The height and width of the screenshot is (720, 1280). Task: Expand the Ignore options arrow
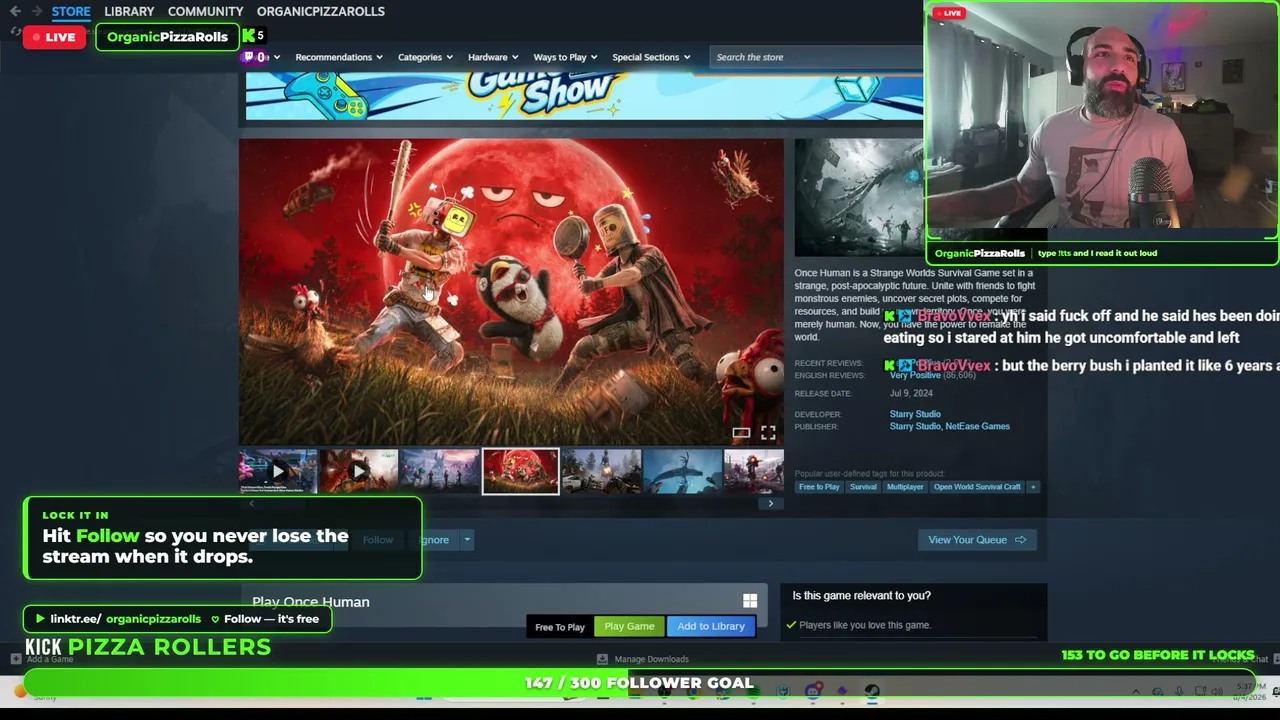(466, 540)
